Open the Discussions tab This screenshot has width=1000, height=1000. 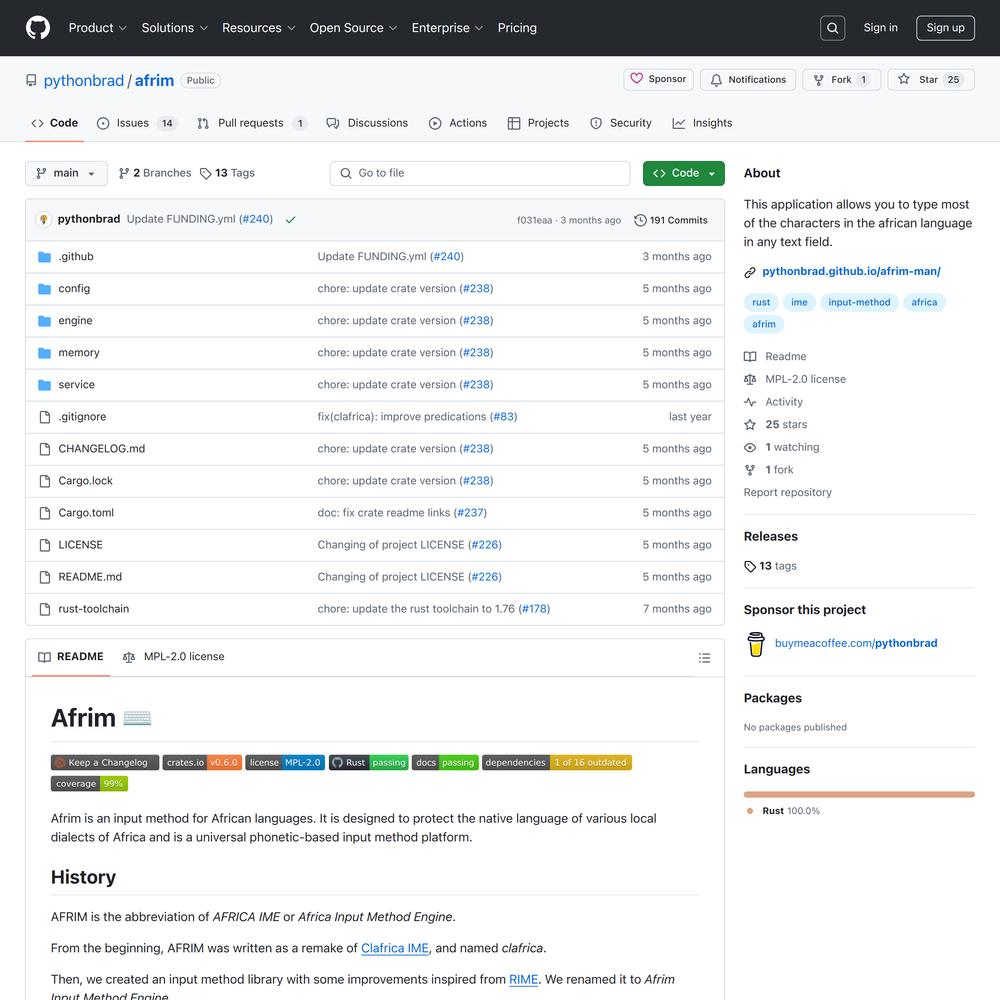coord(367,123)
